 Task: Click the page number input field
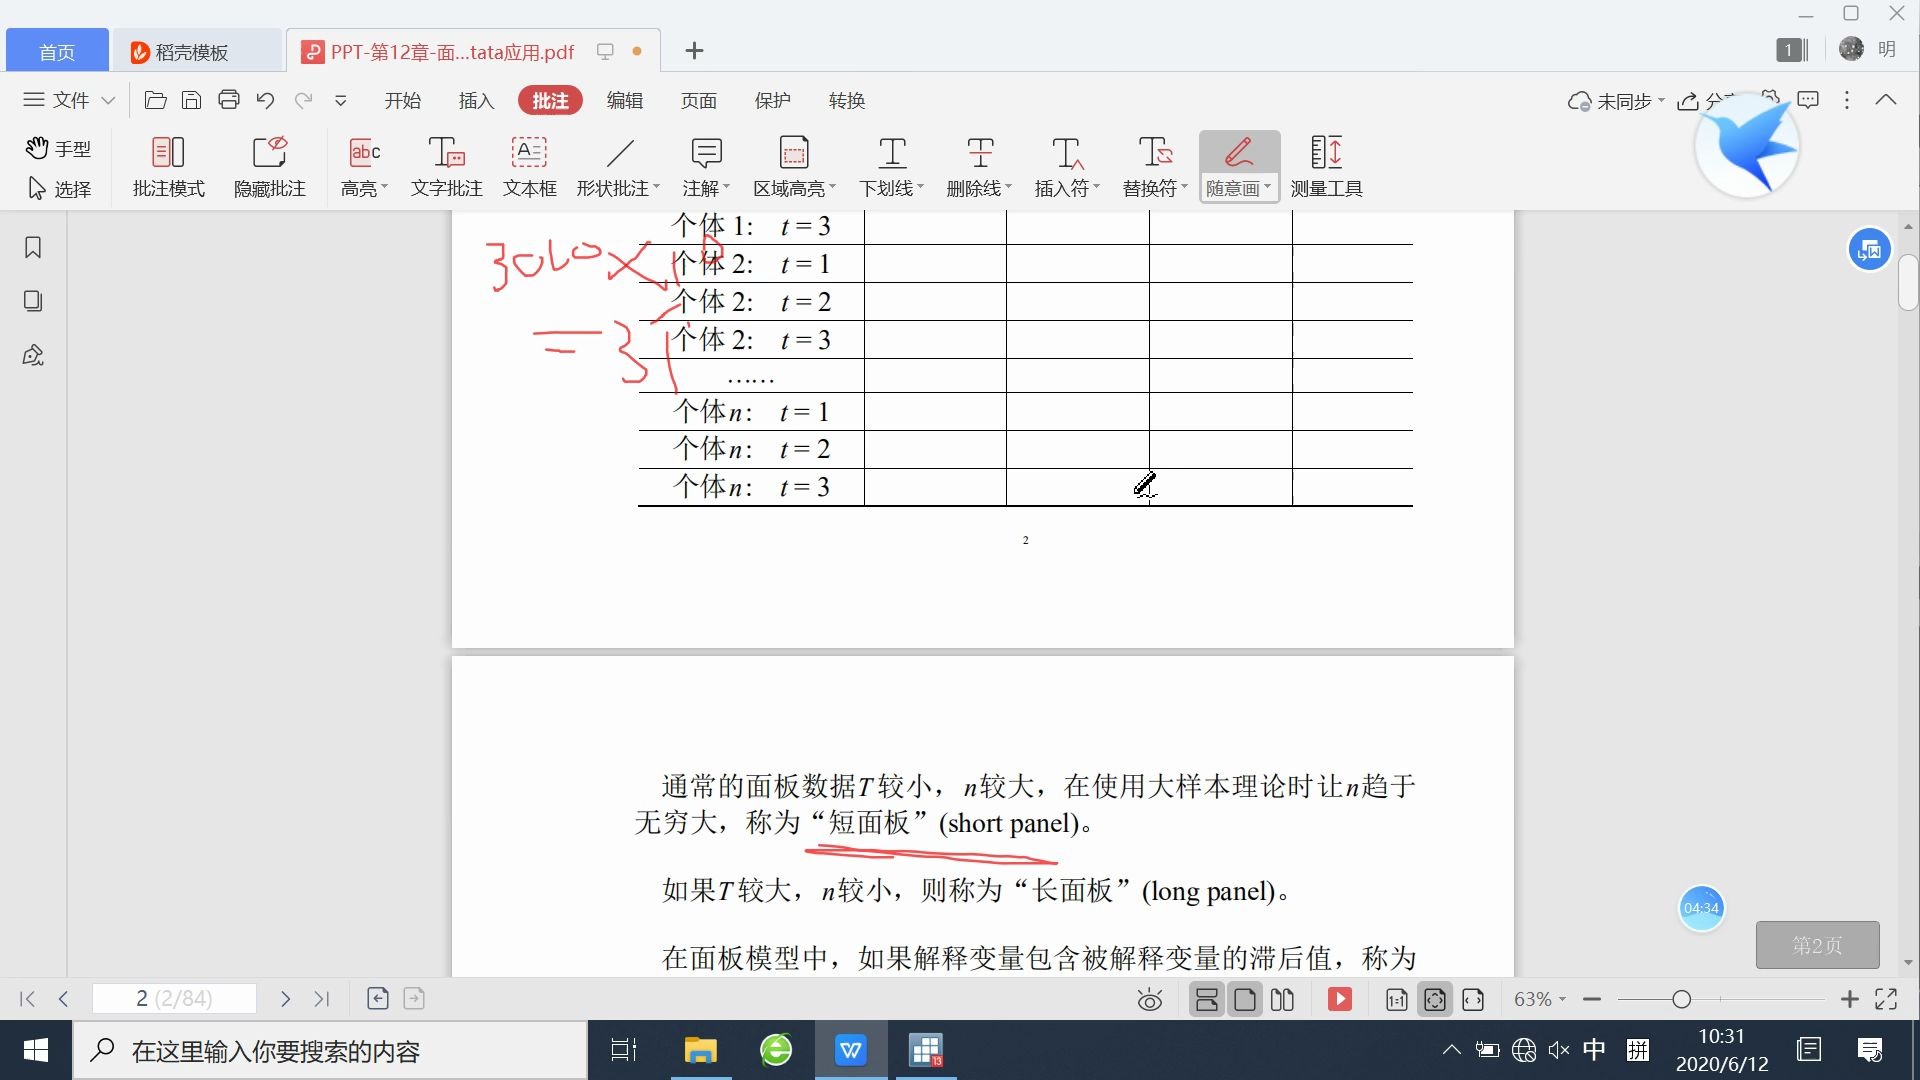pos(174,999)
